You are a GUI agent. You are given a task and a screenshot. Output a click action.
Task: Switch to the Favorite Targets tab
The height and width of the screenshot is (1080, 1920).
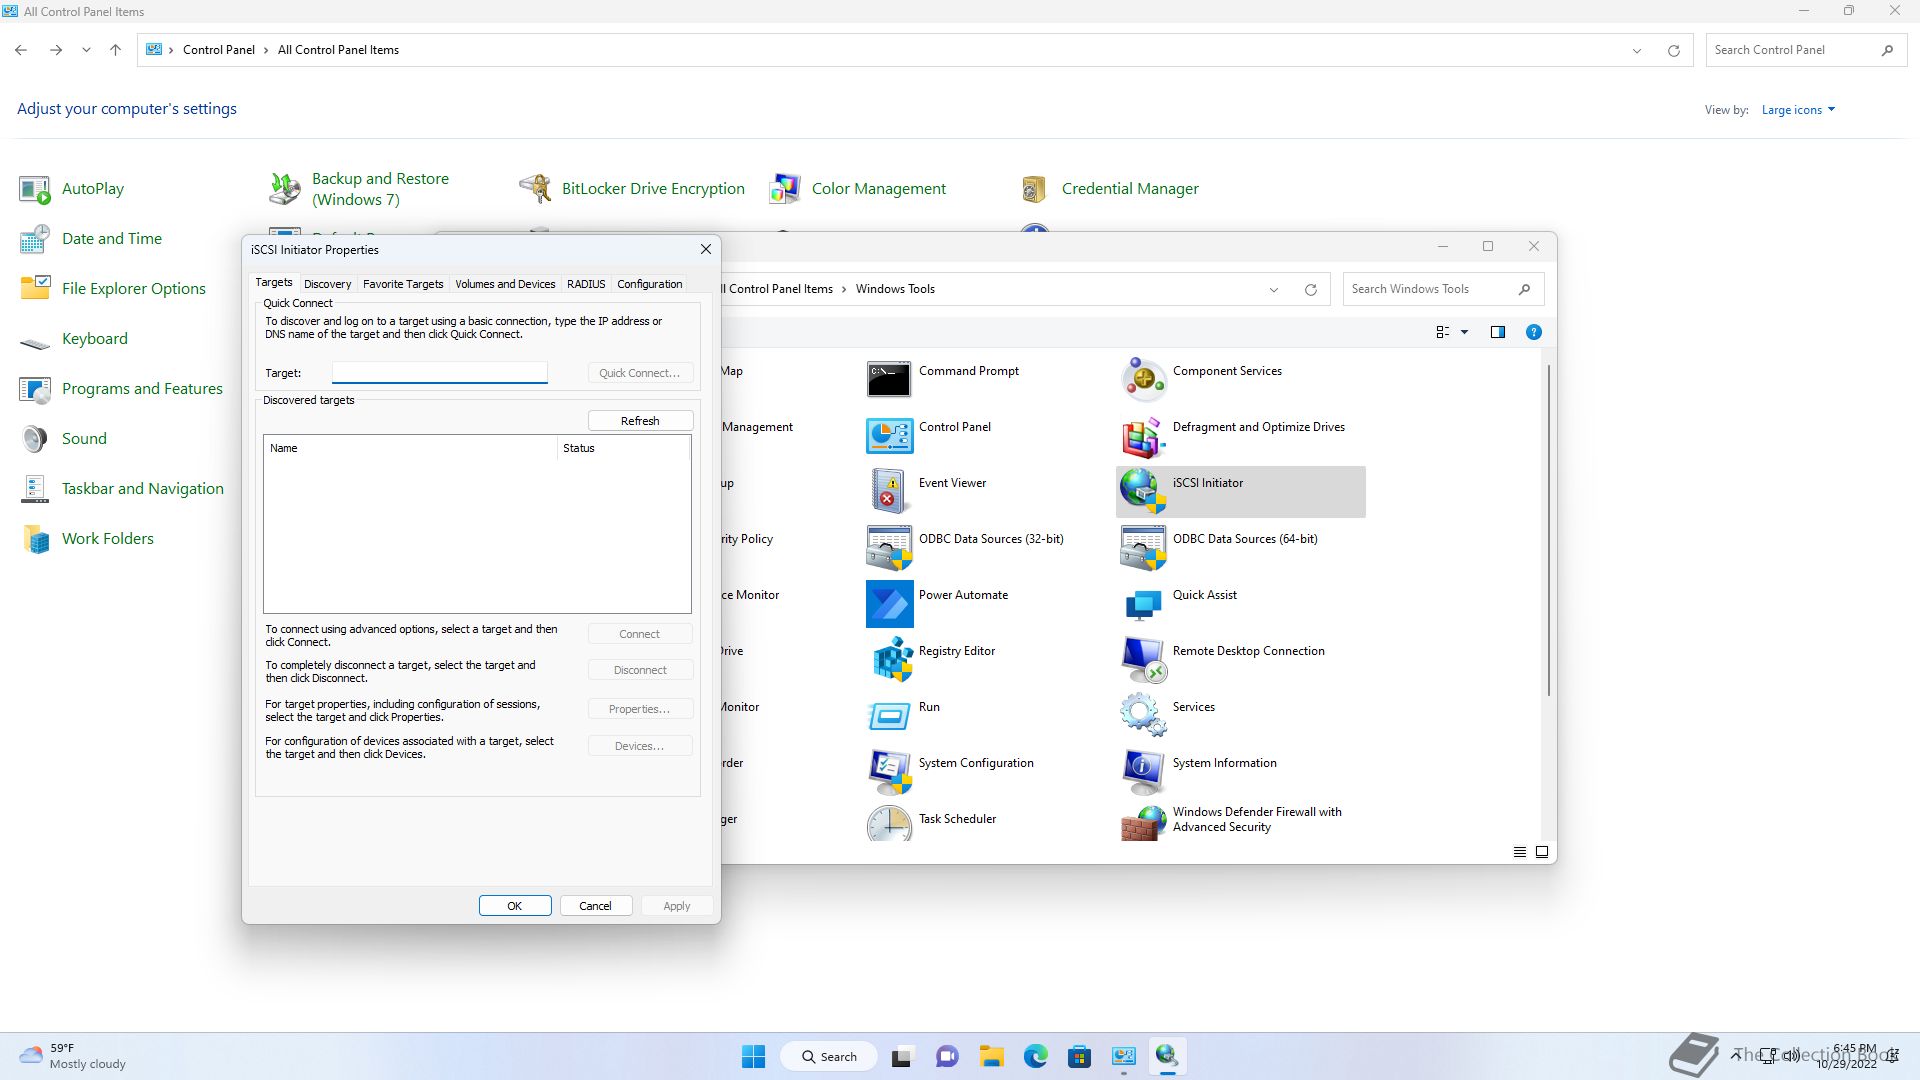click(403, 284)
